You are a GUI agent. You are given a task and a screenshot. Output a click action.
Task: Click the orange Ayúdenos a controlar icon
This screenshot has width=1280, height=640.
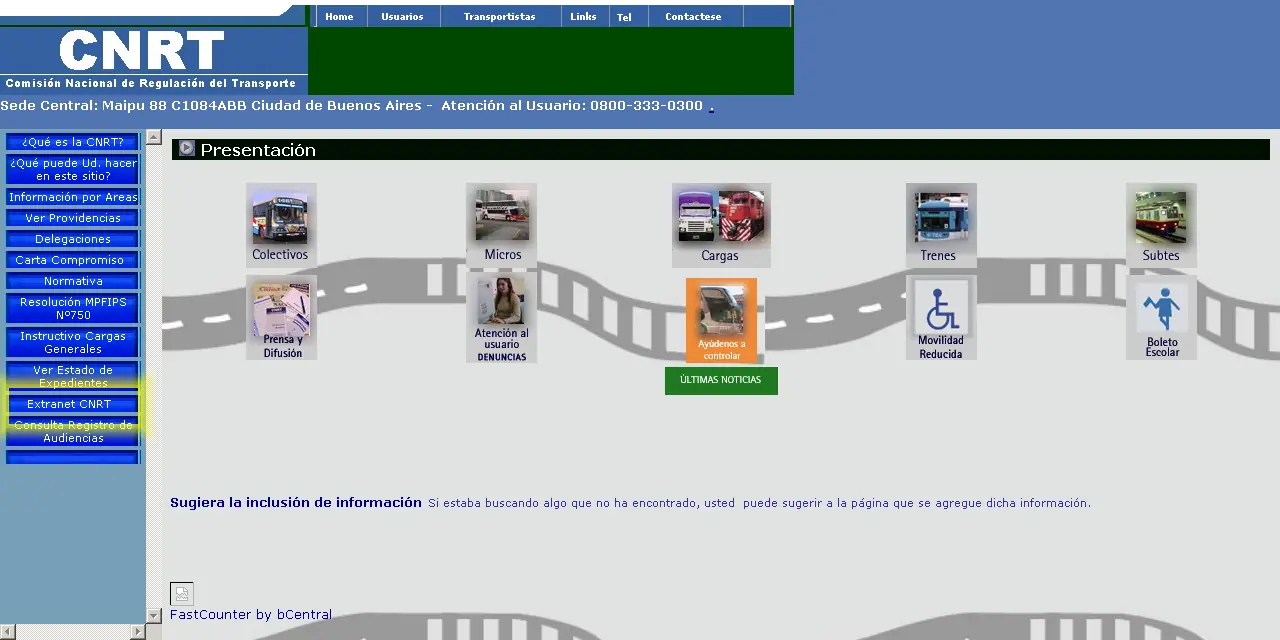(721, 321)
